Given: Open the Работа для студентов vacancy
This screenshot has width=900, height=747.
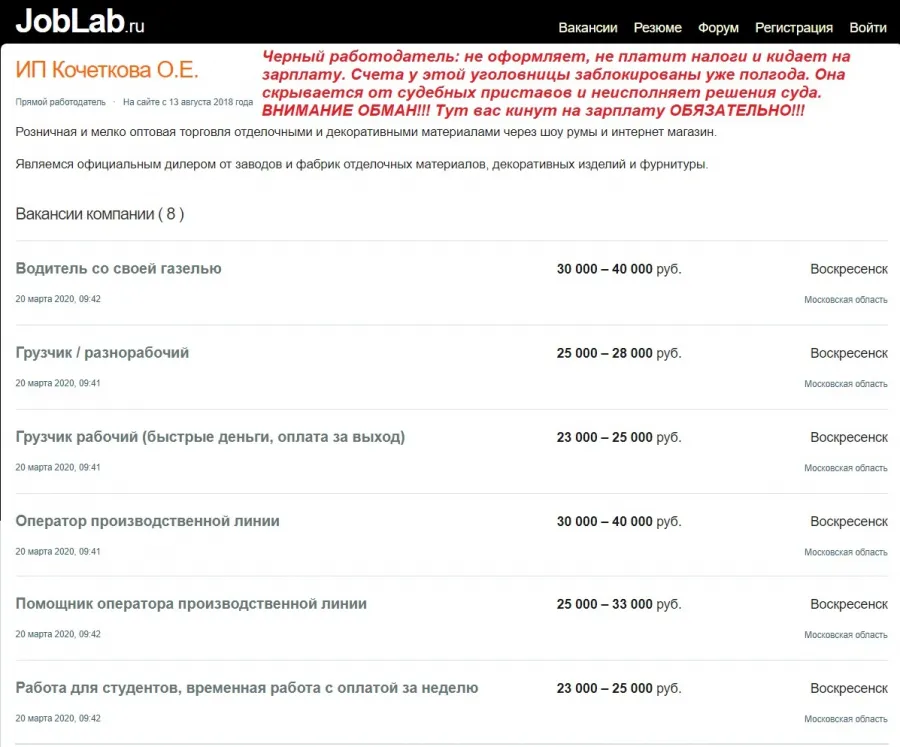Looking at the screenshot, I should coord(247,688).
